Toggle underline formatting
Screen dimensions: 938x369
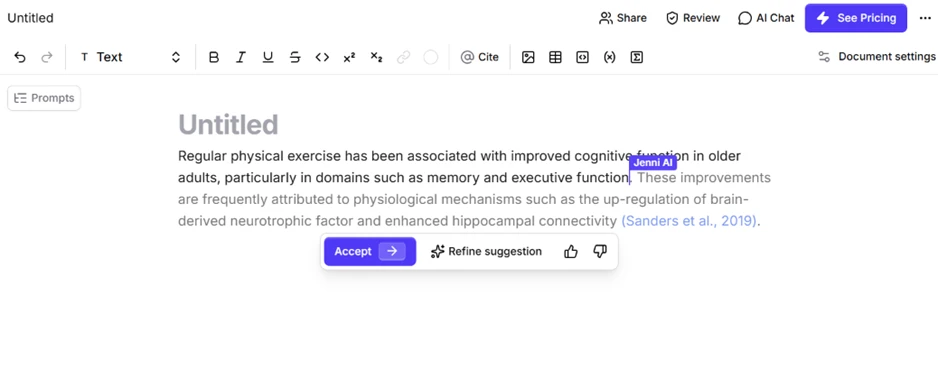click(268, 57)
